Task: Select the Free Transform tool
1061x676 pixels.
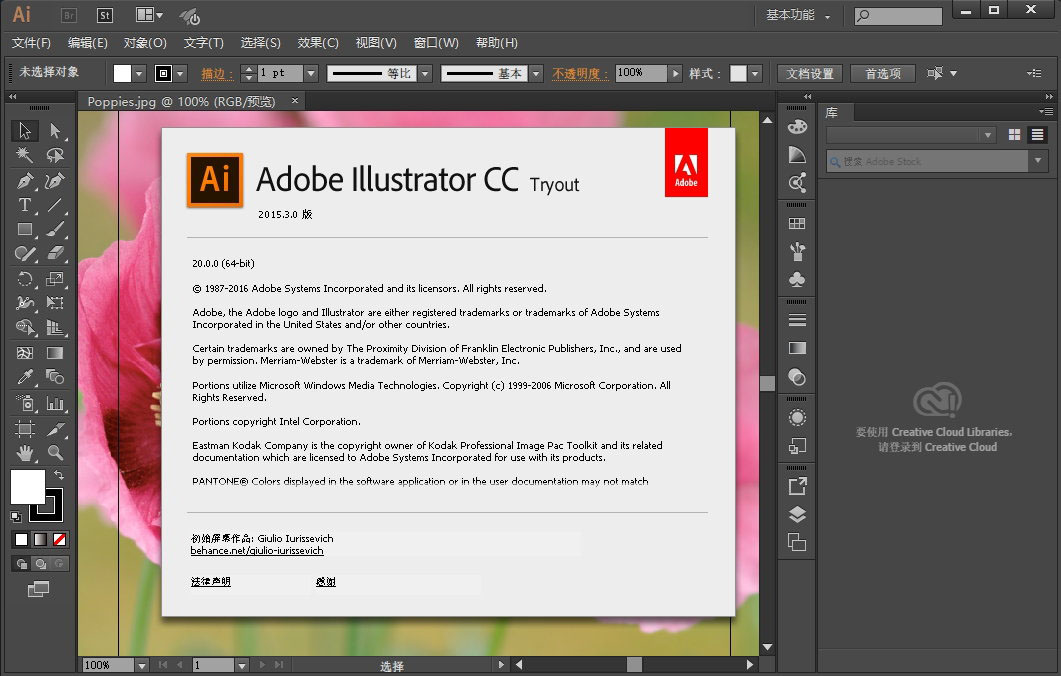Action: (x=55, y=302)
